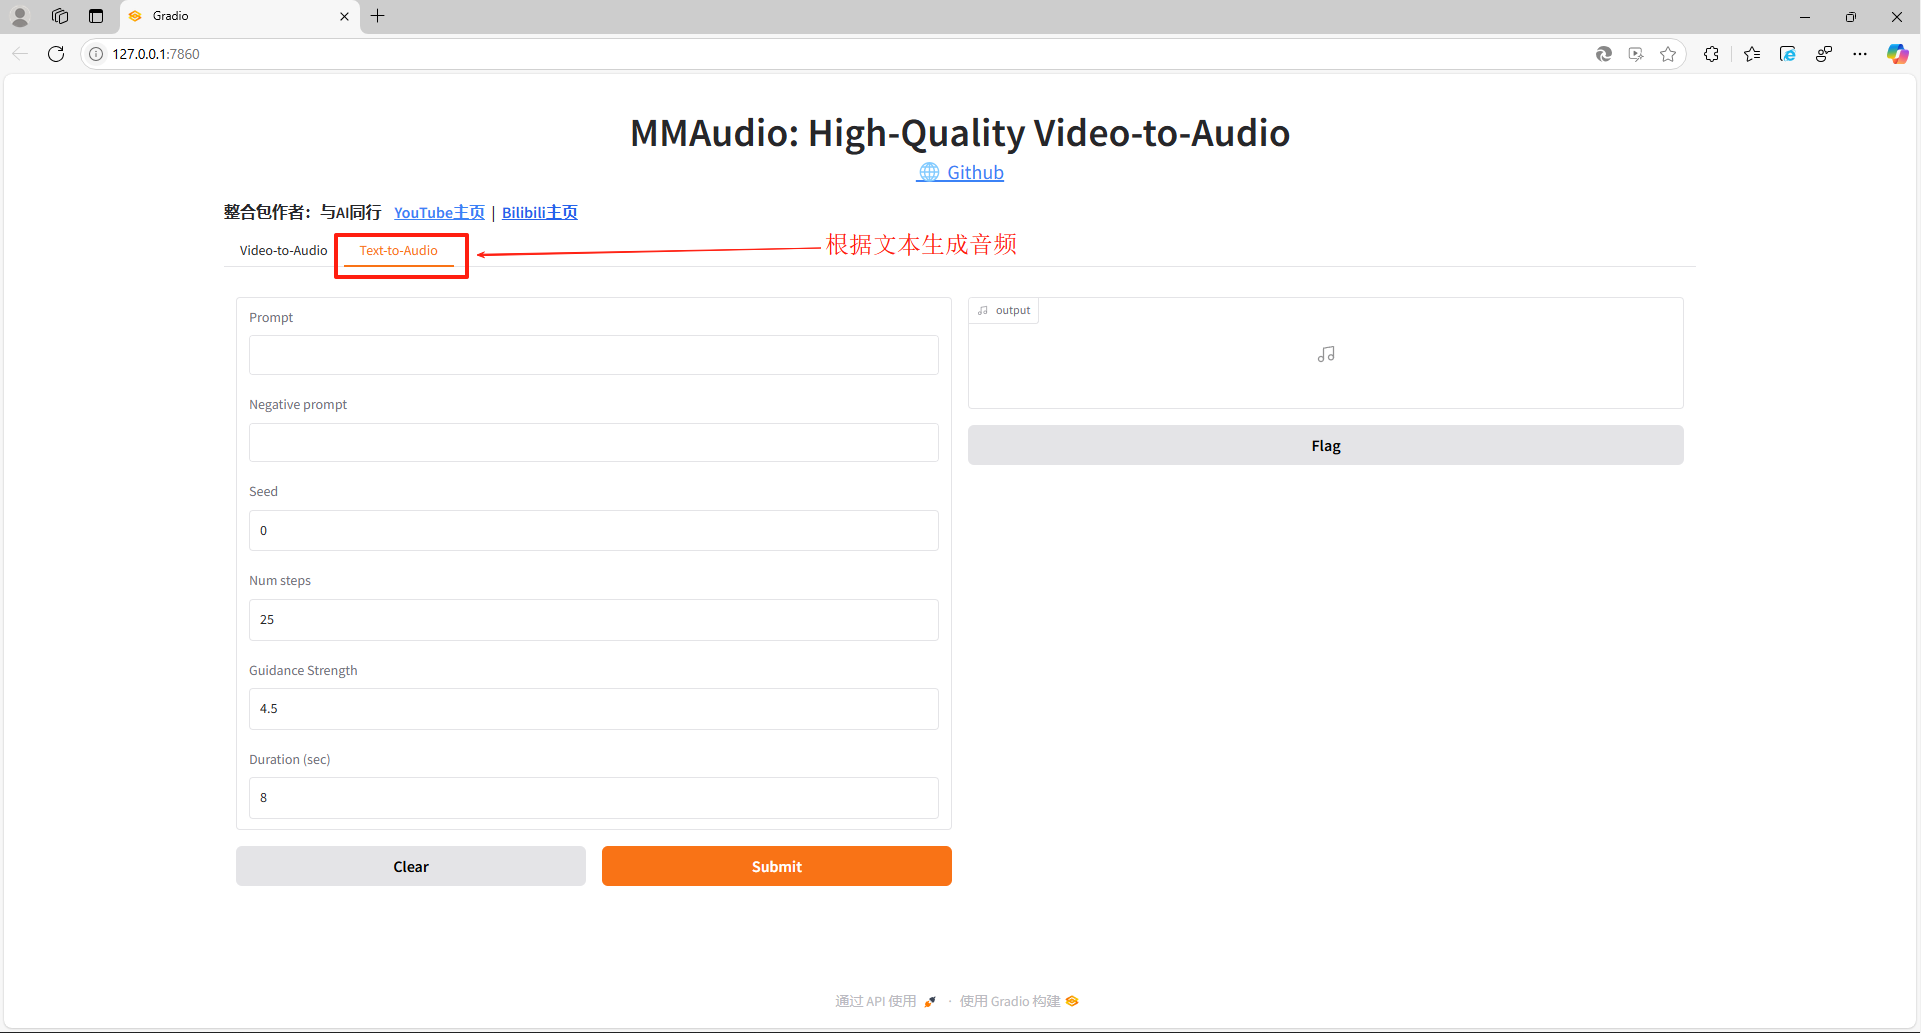
Task: Click into the Prompt text field
Action: point(593,355)
